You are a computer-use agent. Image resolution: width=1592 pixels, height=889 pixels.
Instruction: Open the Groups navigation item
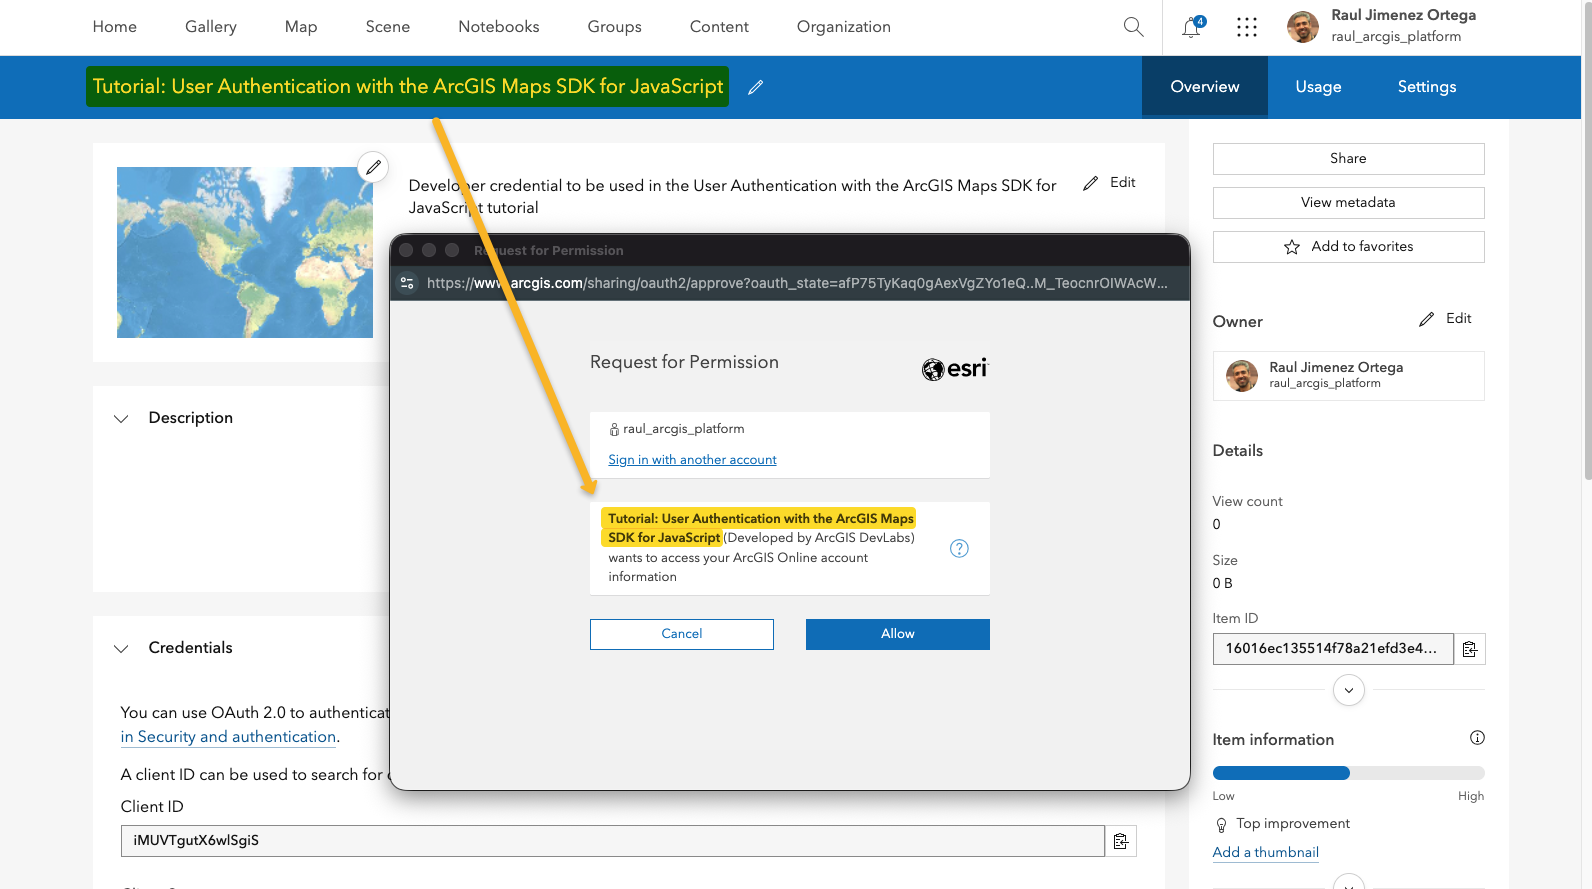tap(615, 27)
